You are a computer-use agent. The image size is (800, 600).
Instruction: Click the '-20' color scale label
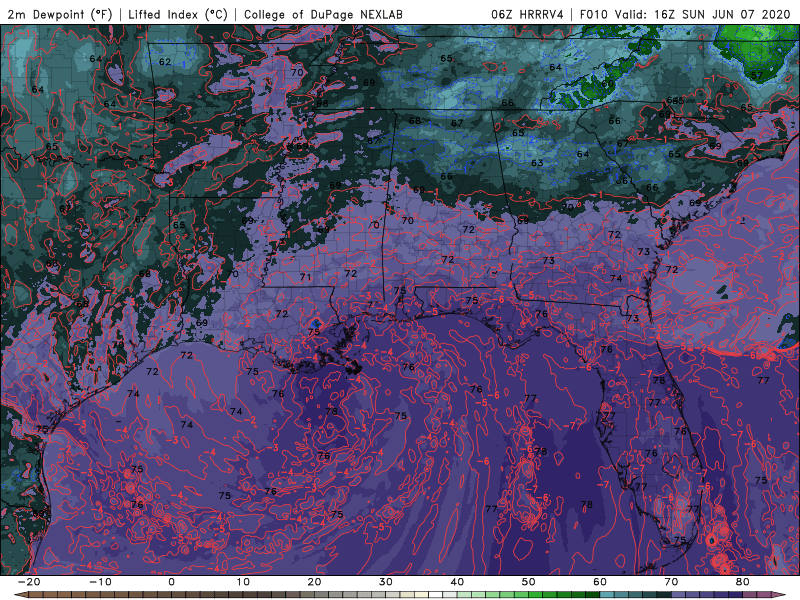click(x=29, y=582)
